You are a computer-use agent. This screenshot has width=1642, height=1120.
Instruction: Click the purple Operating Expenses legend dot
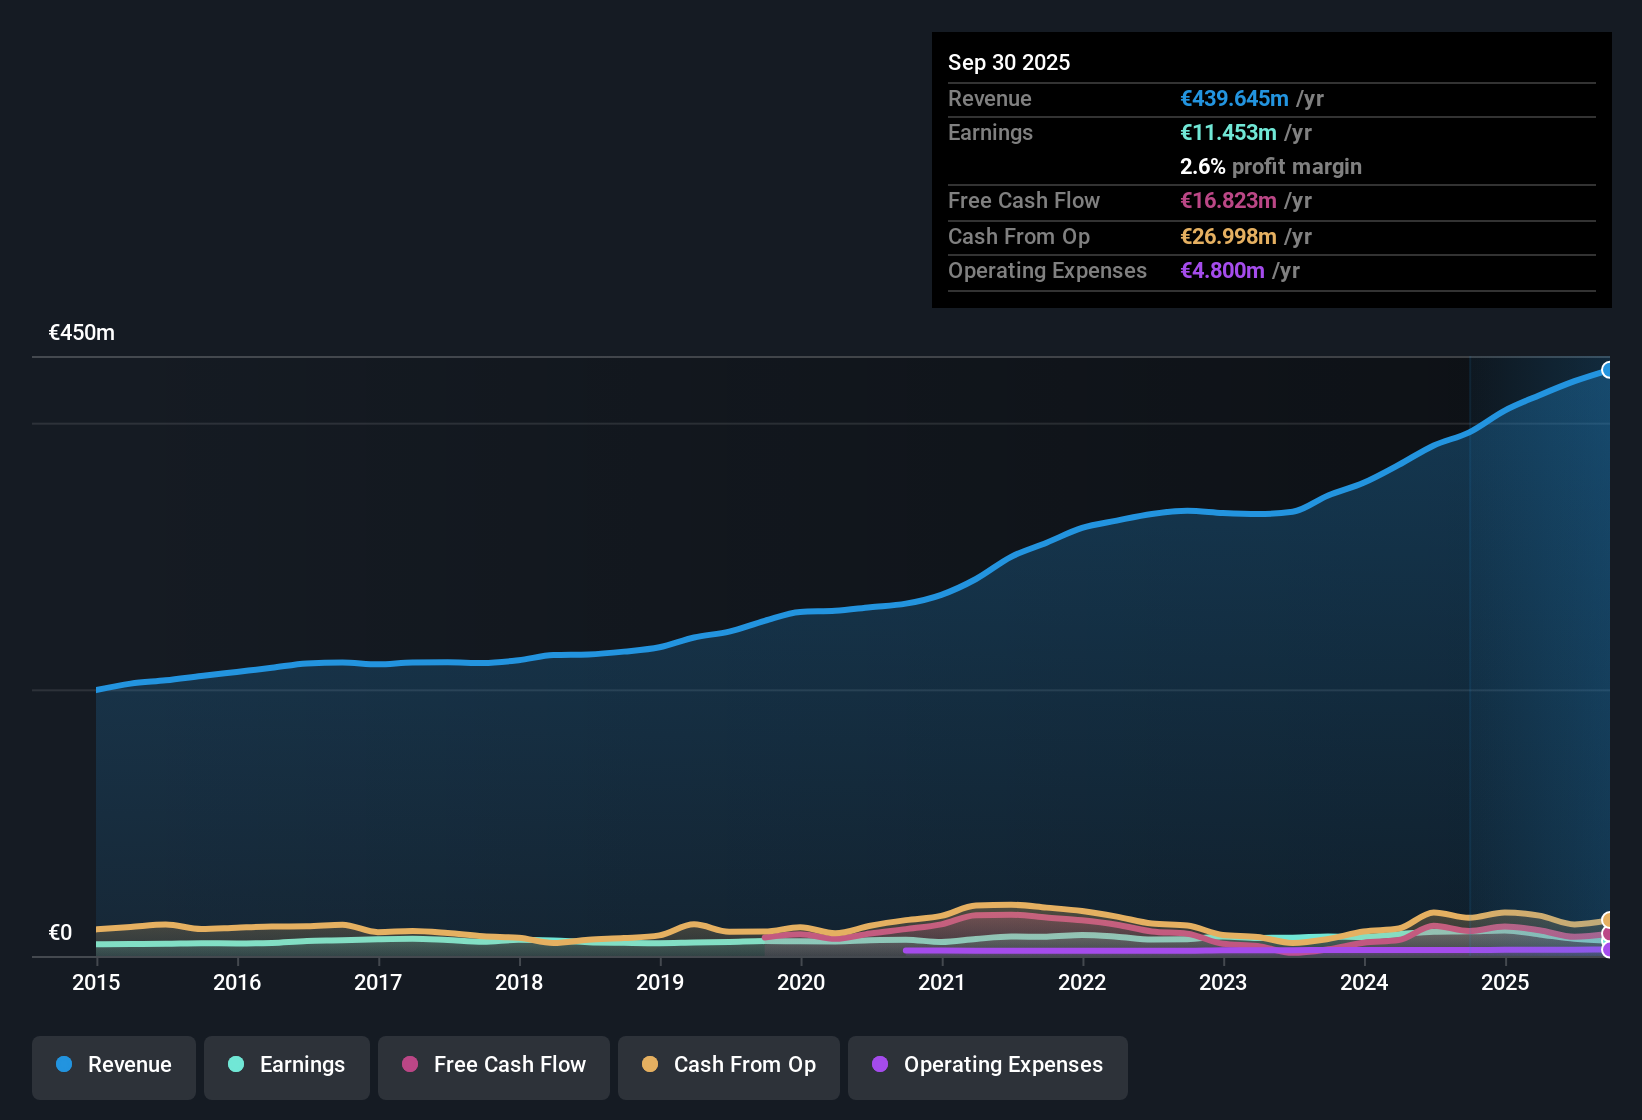coord(879,1065)
